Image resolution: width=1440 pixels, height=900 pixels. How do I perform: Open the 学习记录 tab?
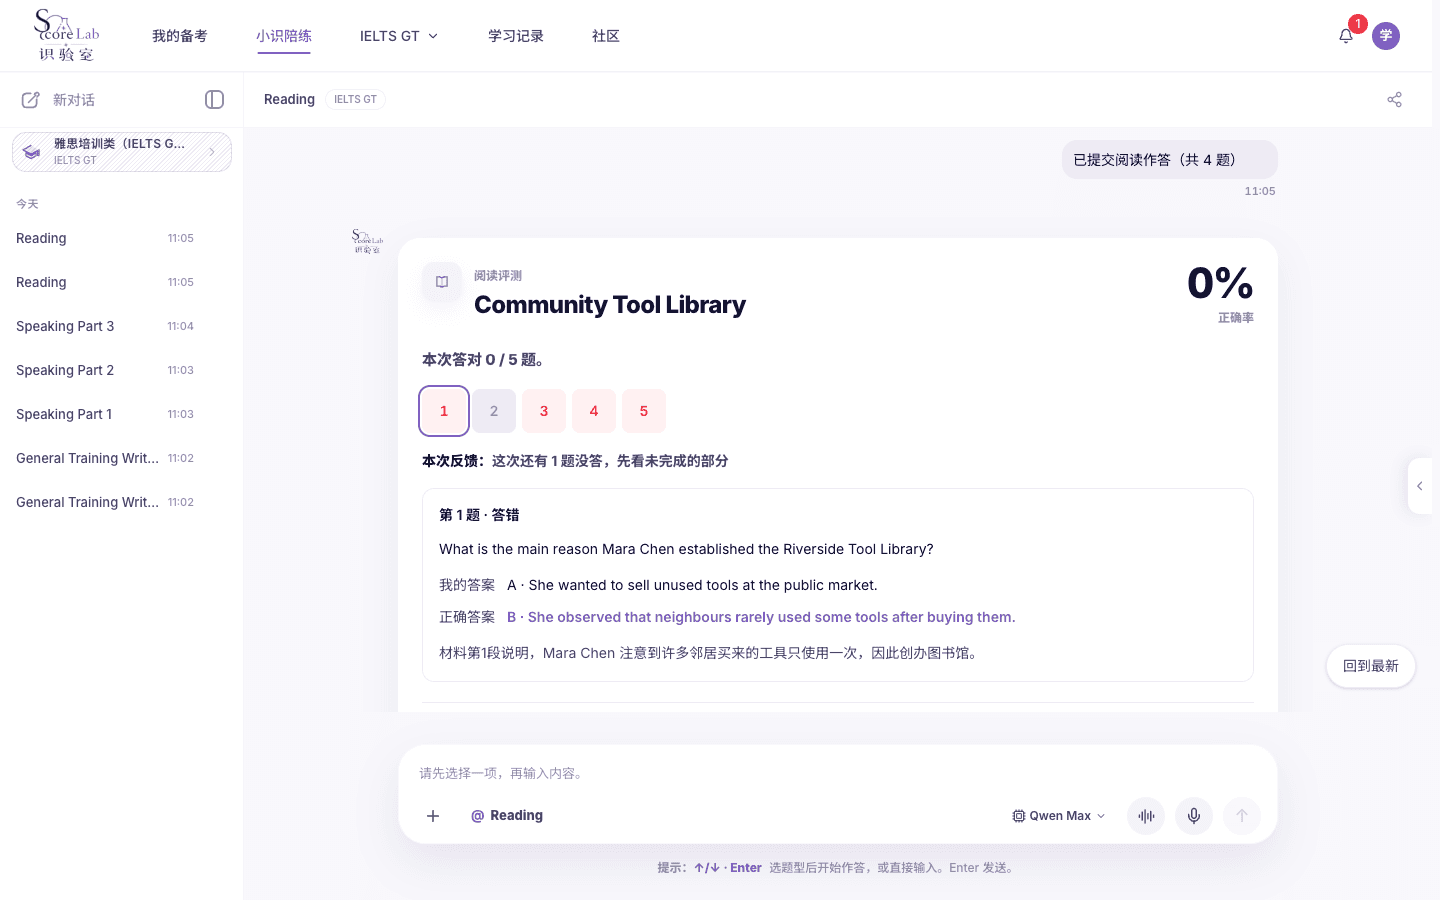[516, 36]
